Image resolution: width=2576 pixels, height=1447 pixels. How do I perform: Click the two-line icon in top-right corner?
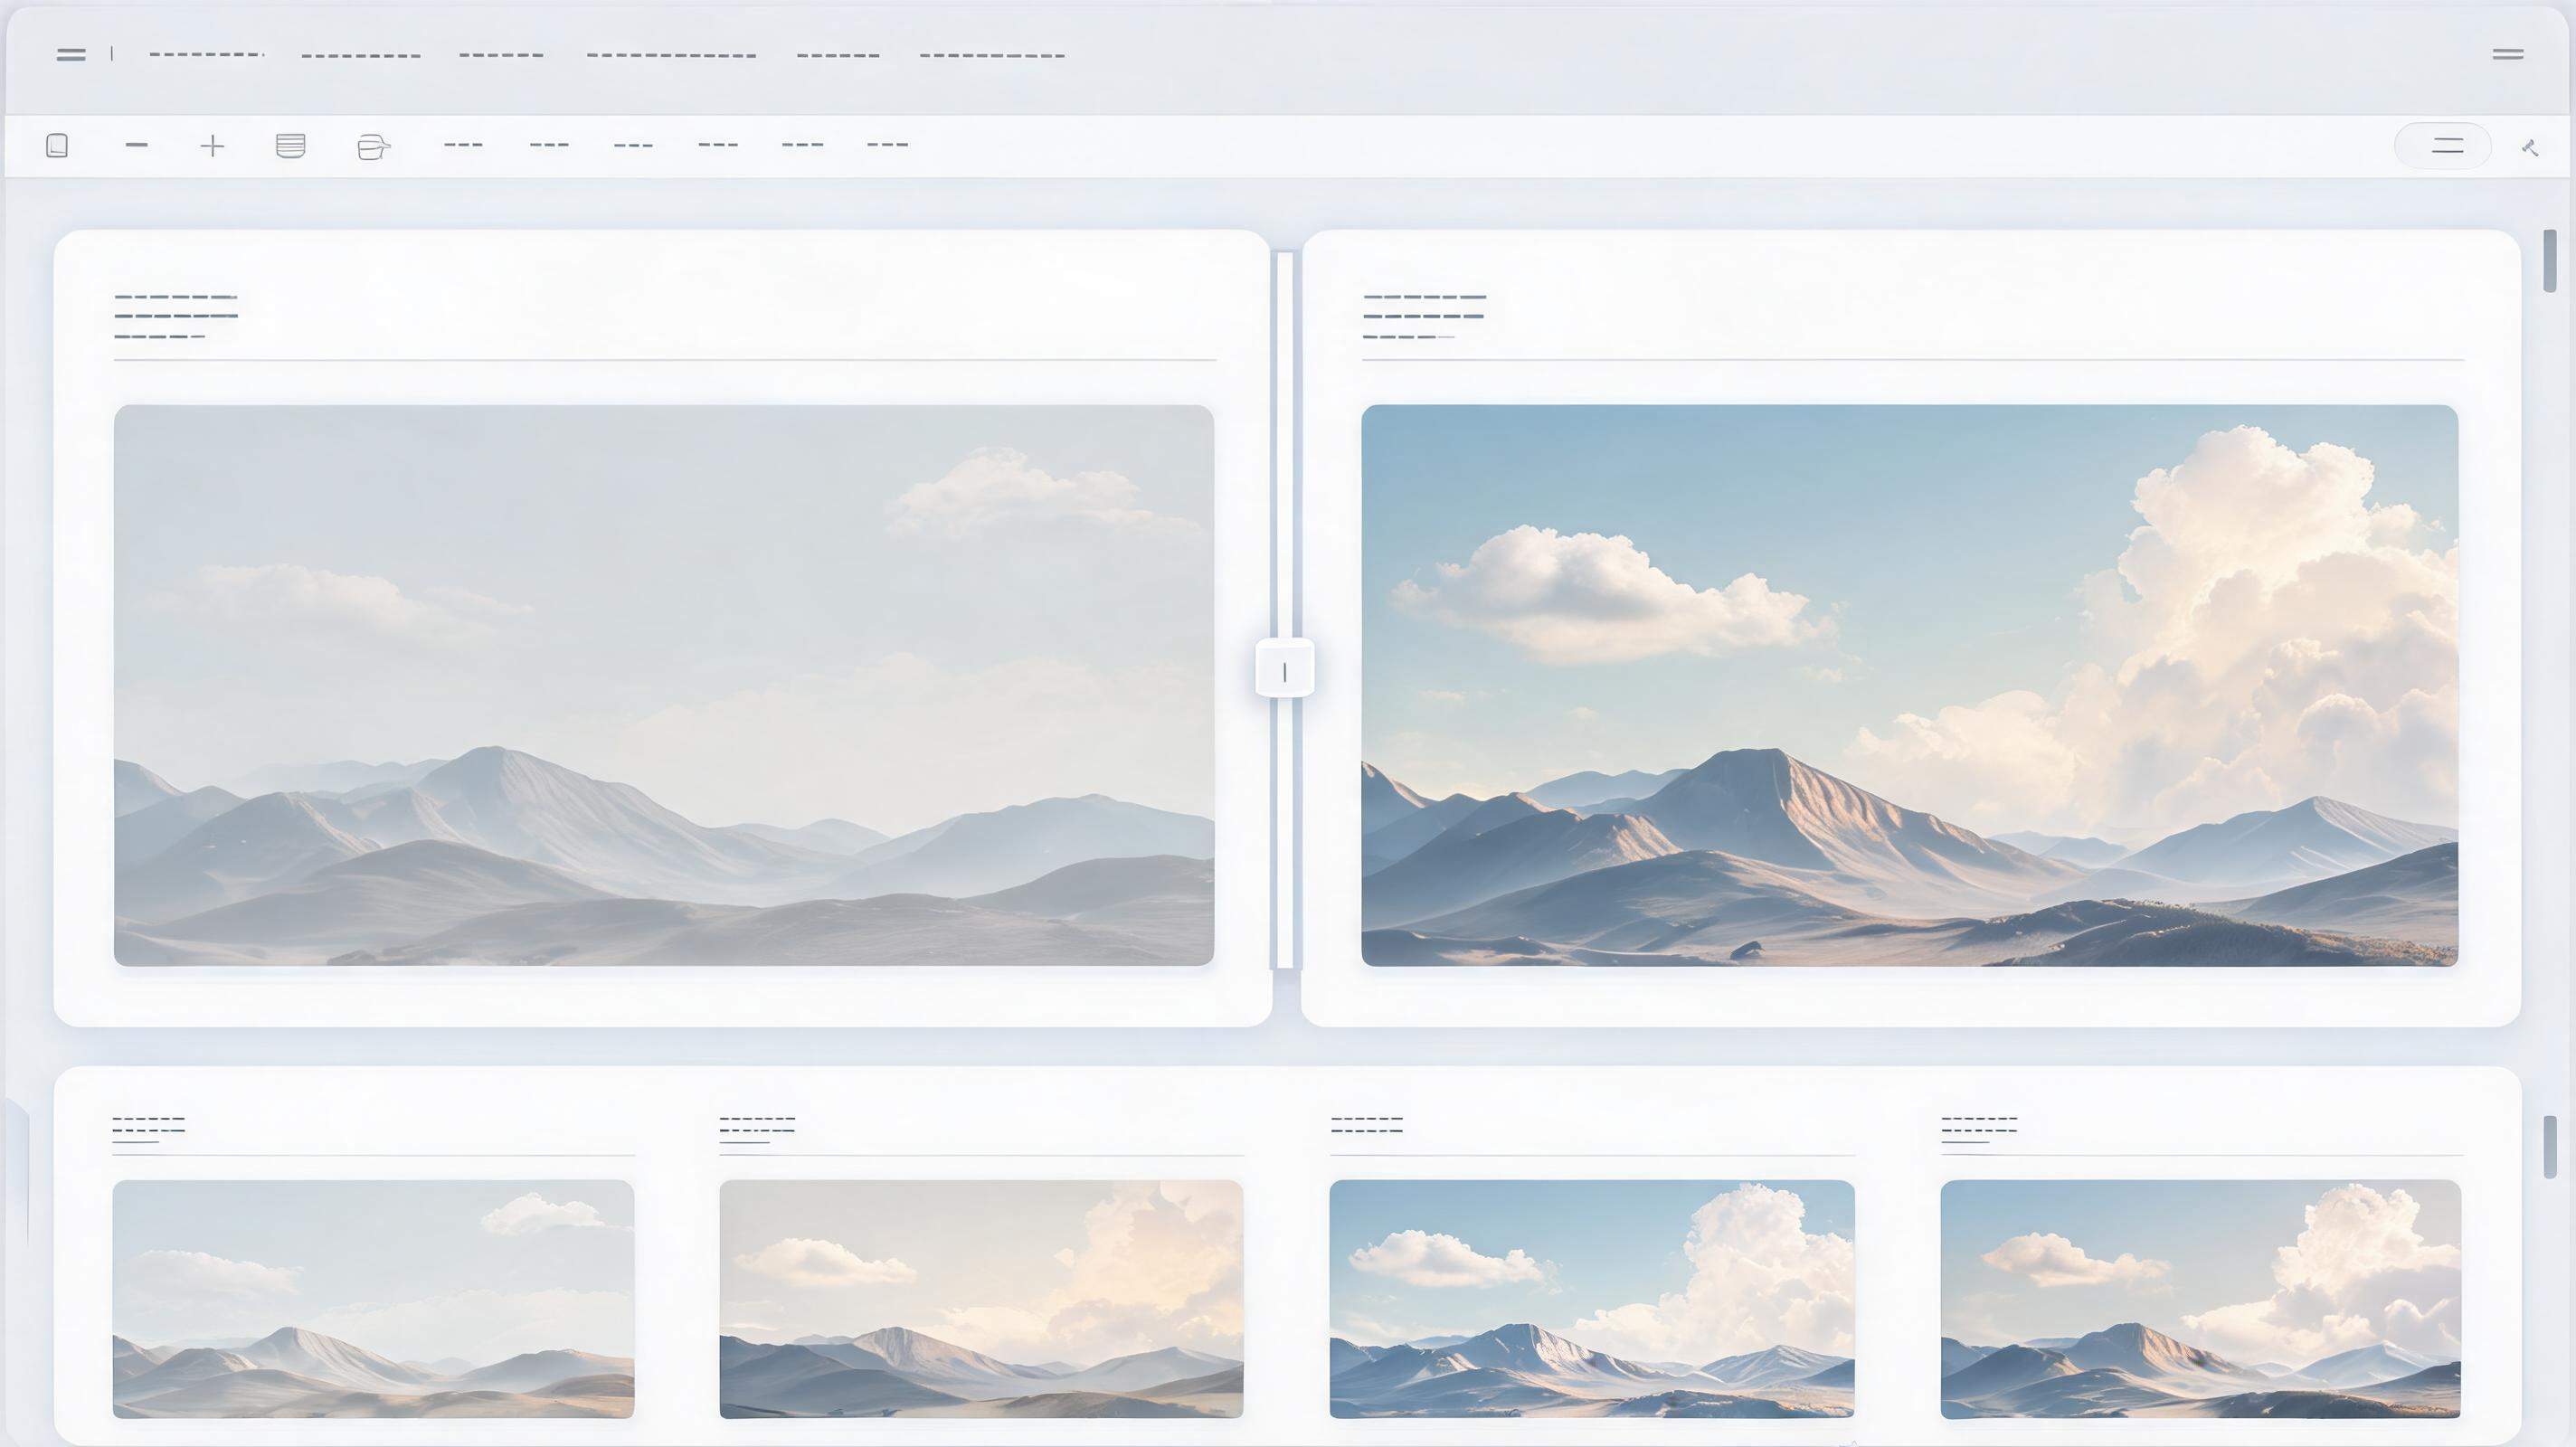pos(2508,54)
